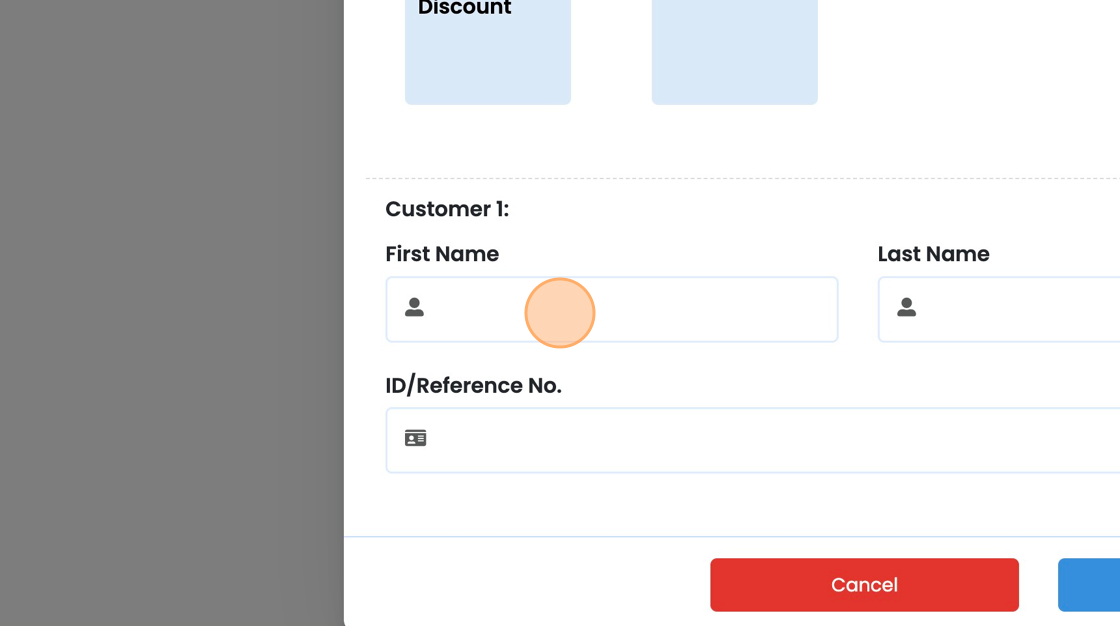Click the ID card icon in reference field
1120x626 pixels.
415,438
